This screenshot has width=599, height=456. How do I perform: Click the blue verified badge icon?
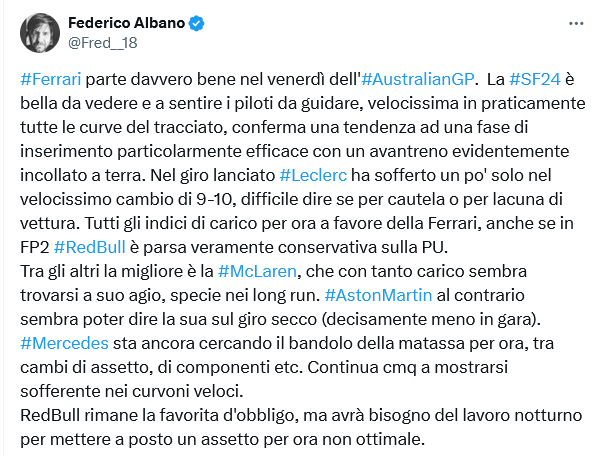(197, 23)
